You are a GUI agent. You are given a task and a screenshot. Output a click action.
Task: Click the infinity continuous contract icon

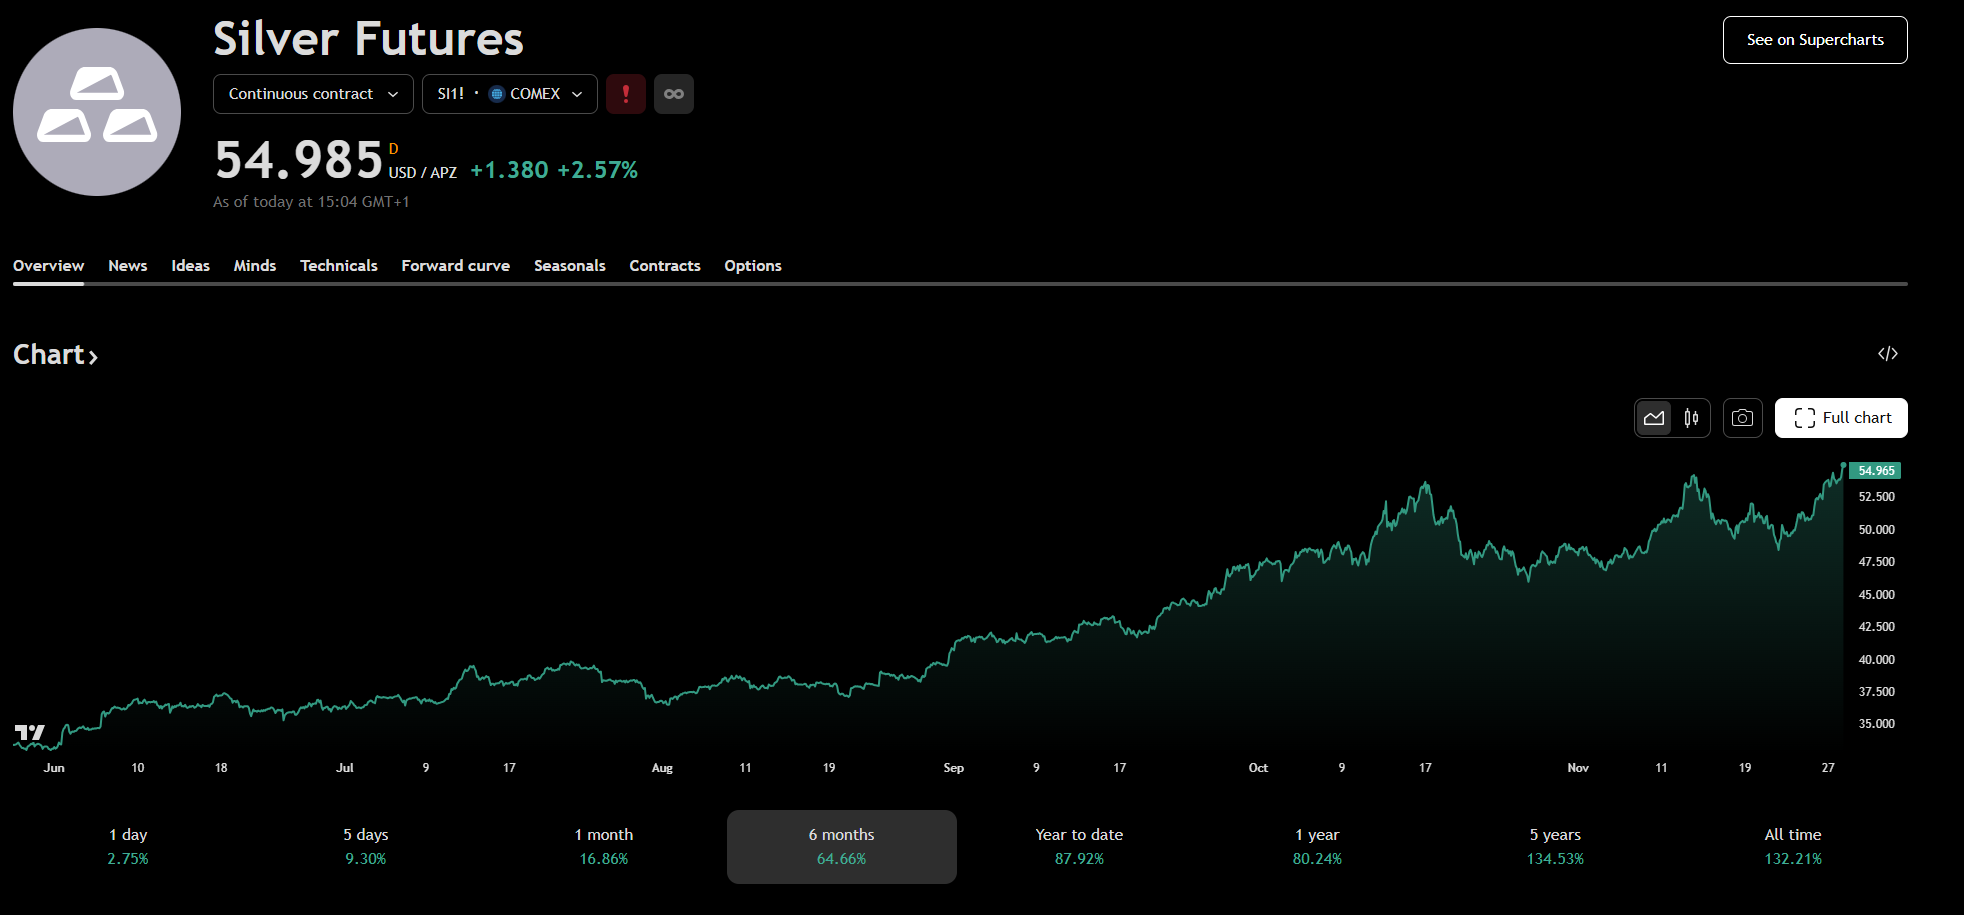674,94
